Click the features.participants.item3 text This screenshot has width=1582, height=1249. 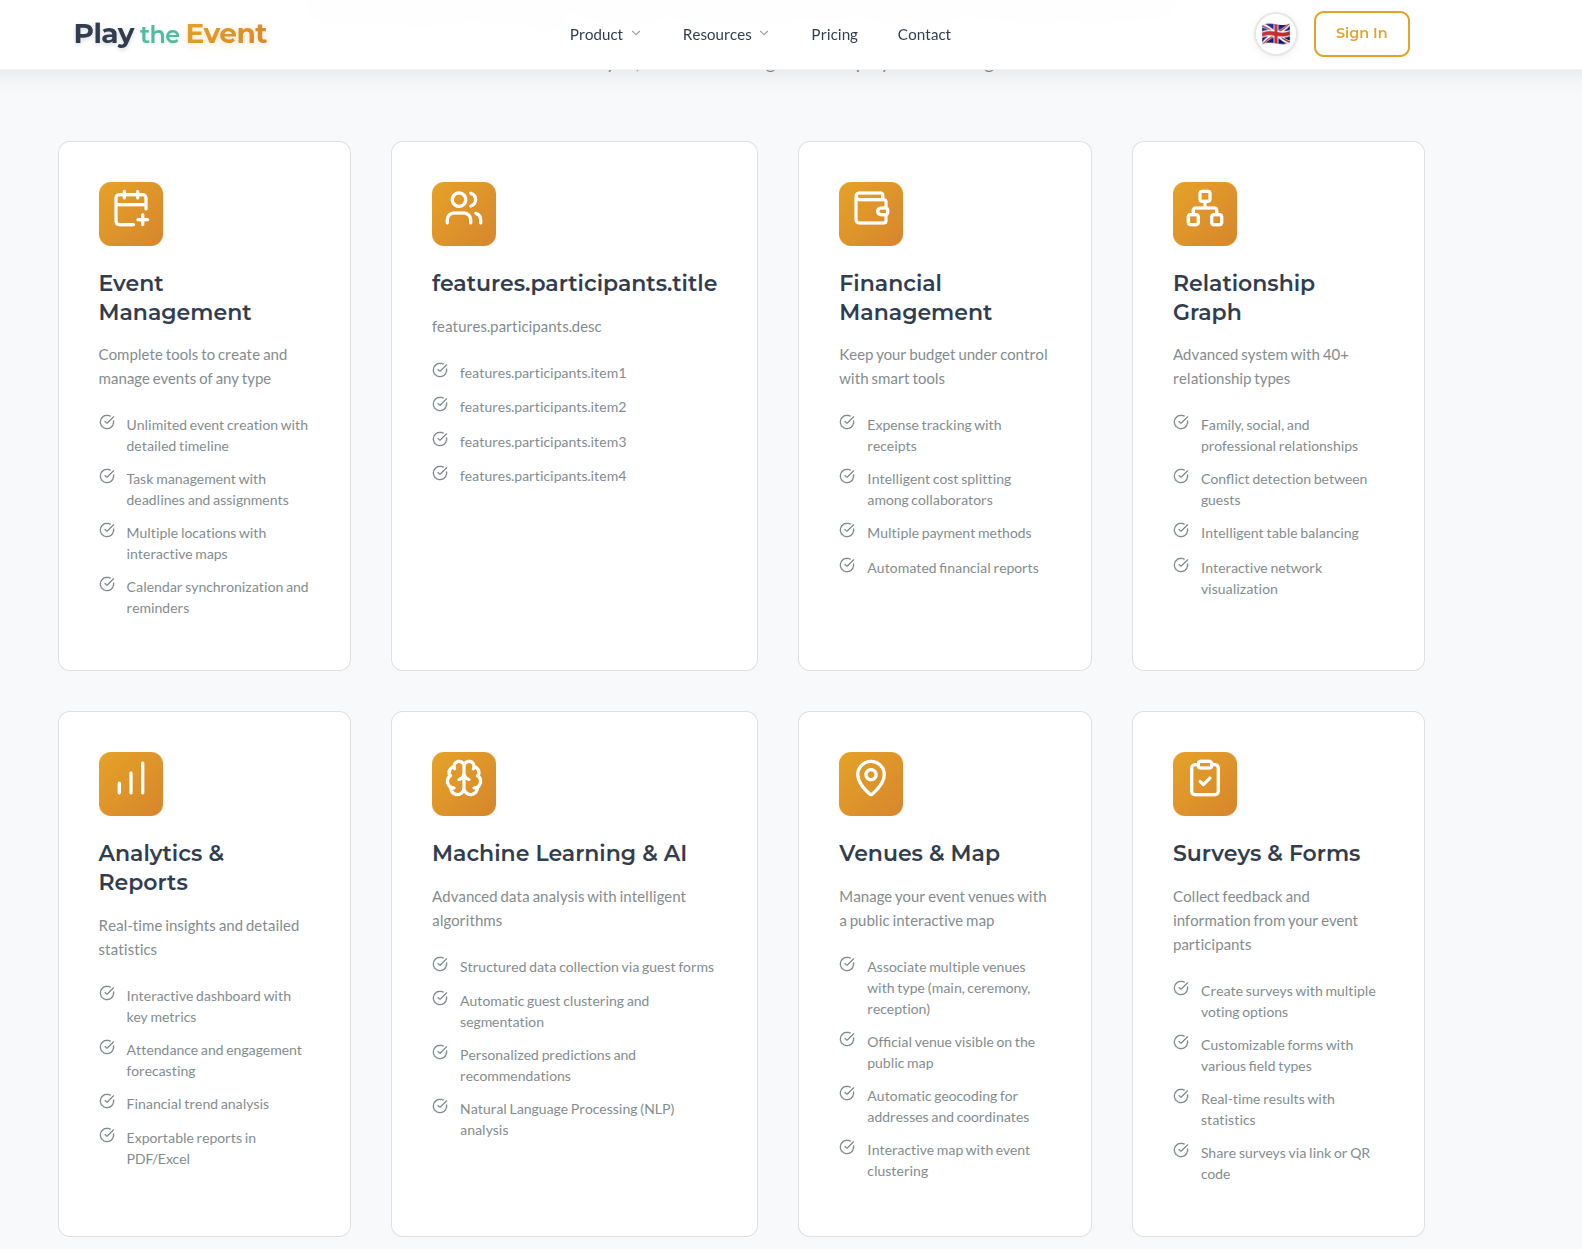[543, 442]
